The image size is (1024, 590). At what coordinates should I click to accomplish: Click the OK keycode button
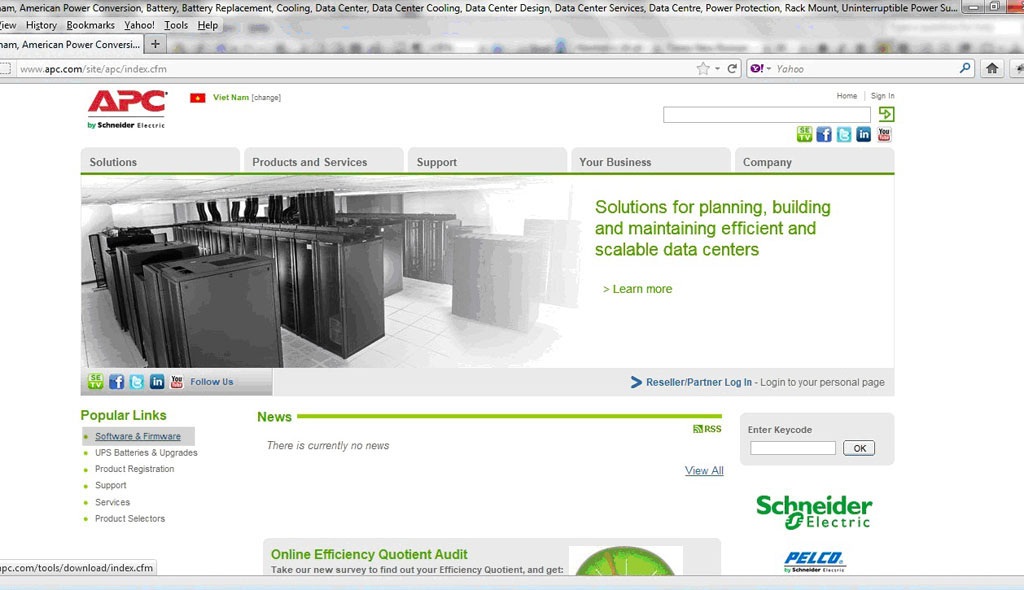pos(859,448)
